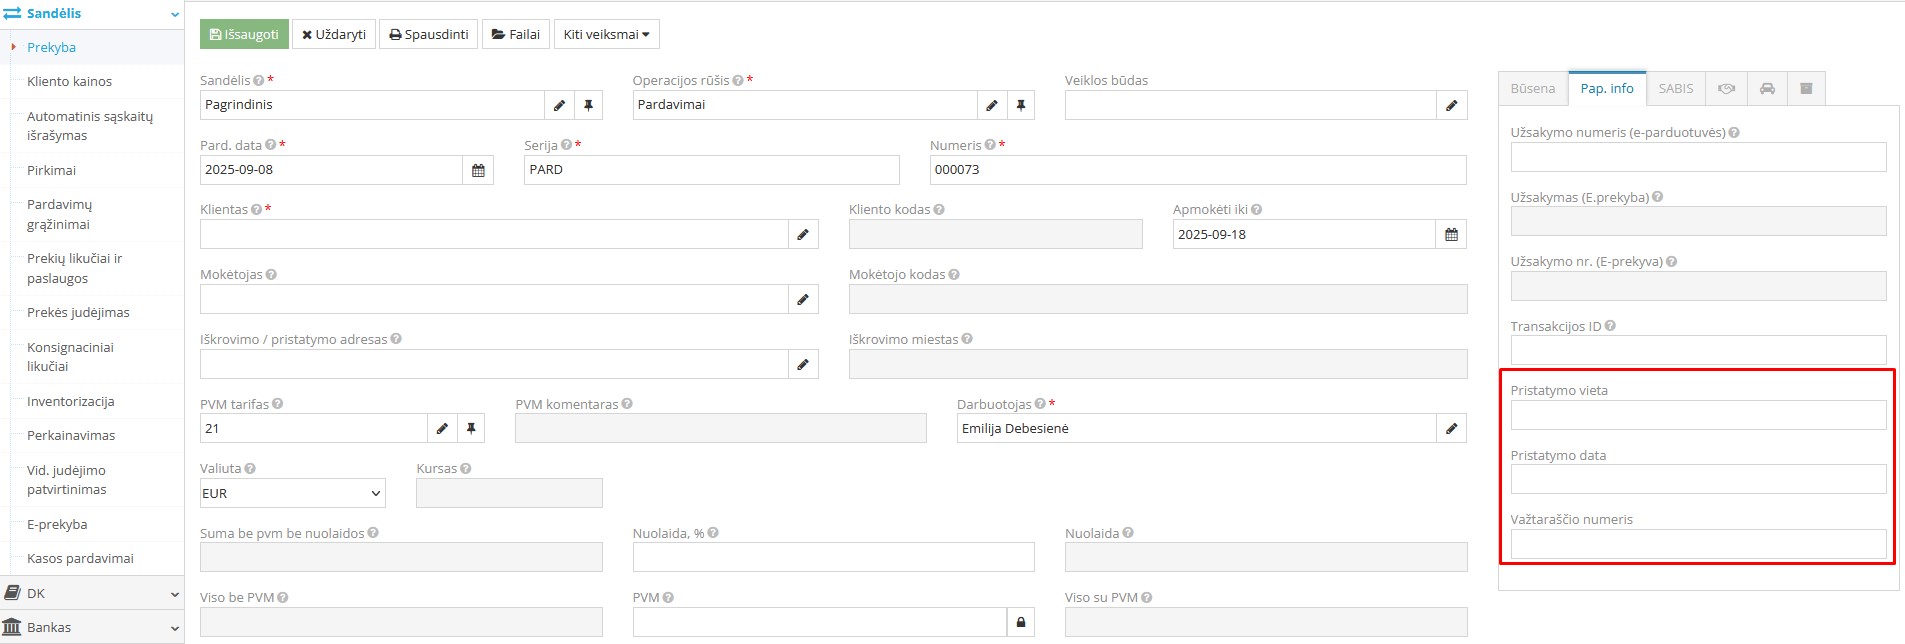Click the Pristatymo vieta input field

click(x=1697, y=415)
